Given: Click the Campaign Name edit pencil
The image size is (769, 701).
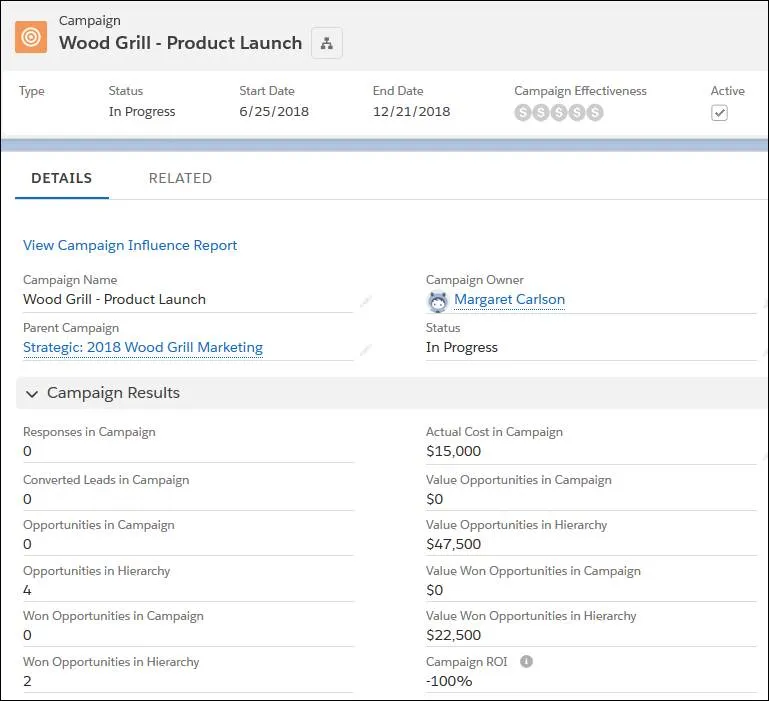Looking at the screenshot, I should (x=366, y=301).
